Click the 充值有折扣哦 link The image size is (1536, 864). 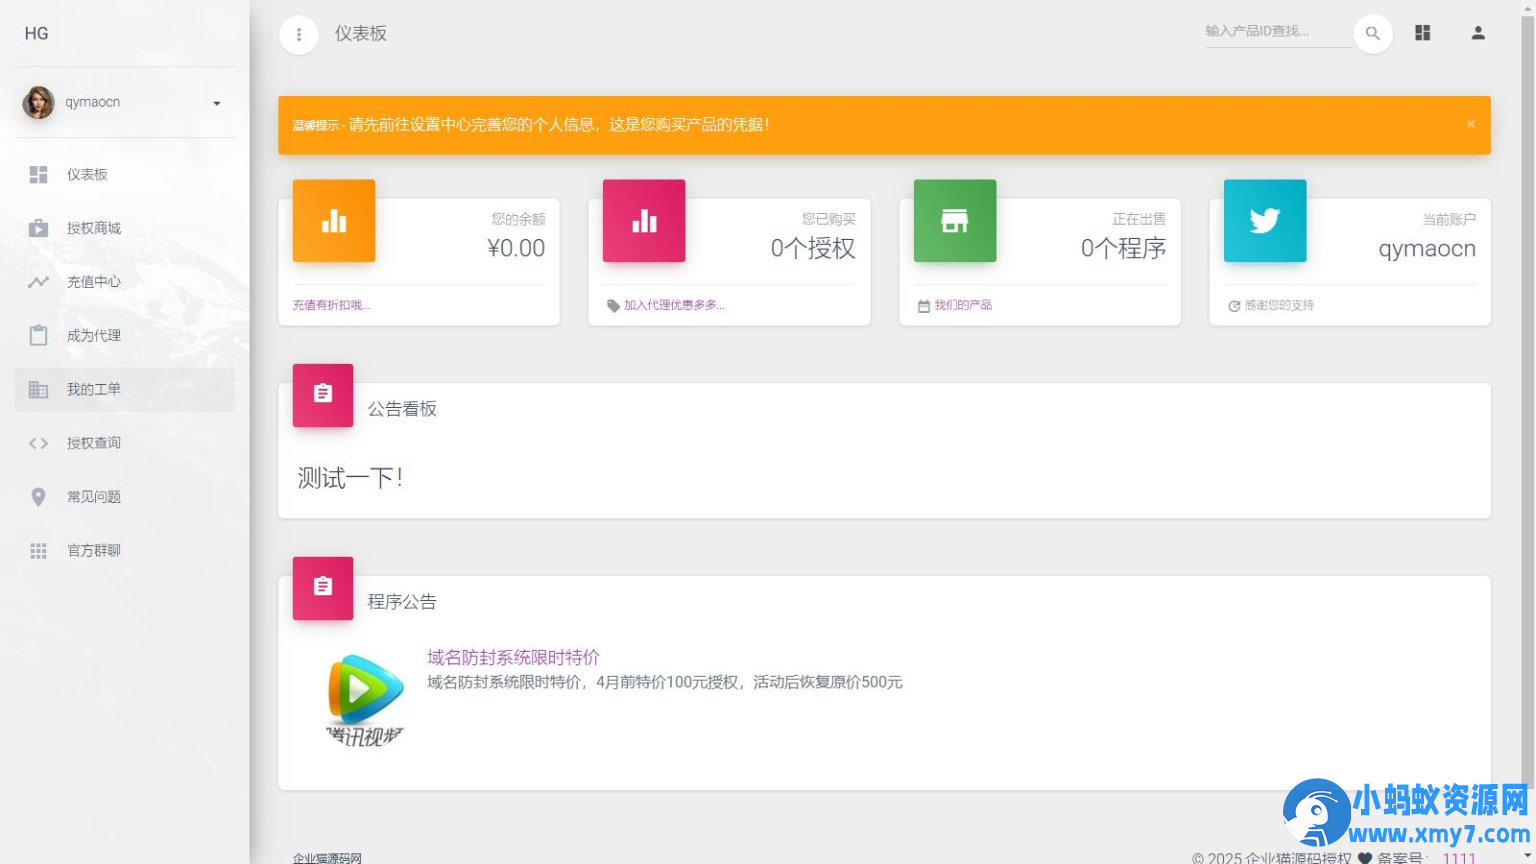point(331,305)
